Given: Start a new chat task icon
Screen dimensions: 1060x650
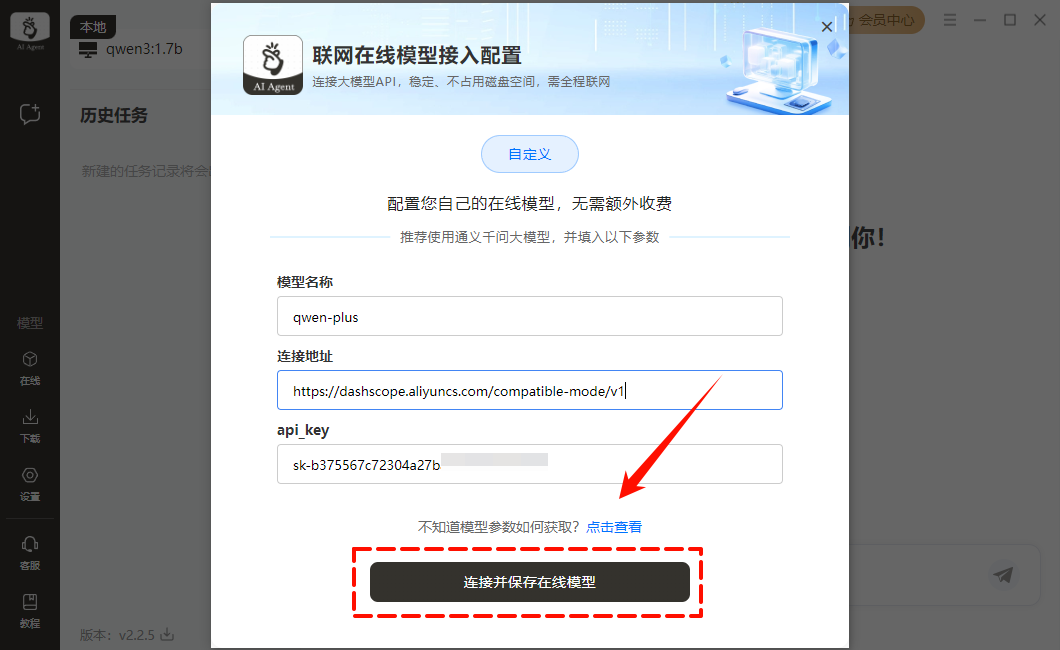Looking at the screenshot, I should pos(30,114).
